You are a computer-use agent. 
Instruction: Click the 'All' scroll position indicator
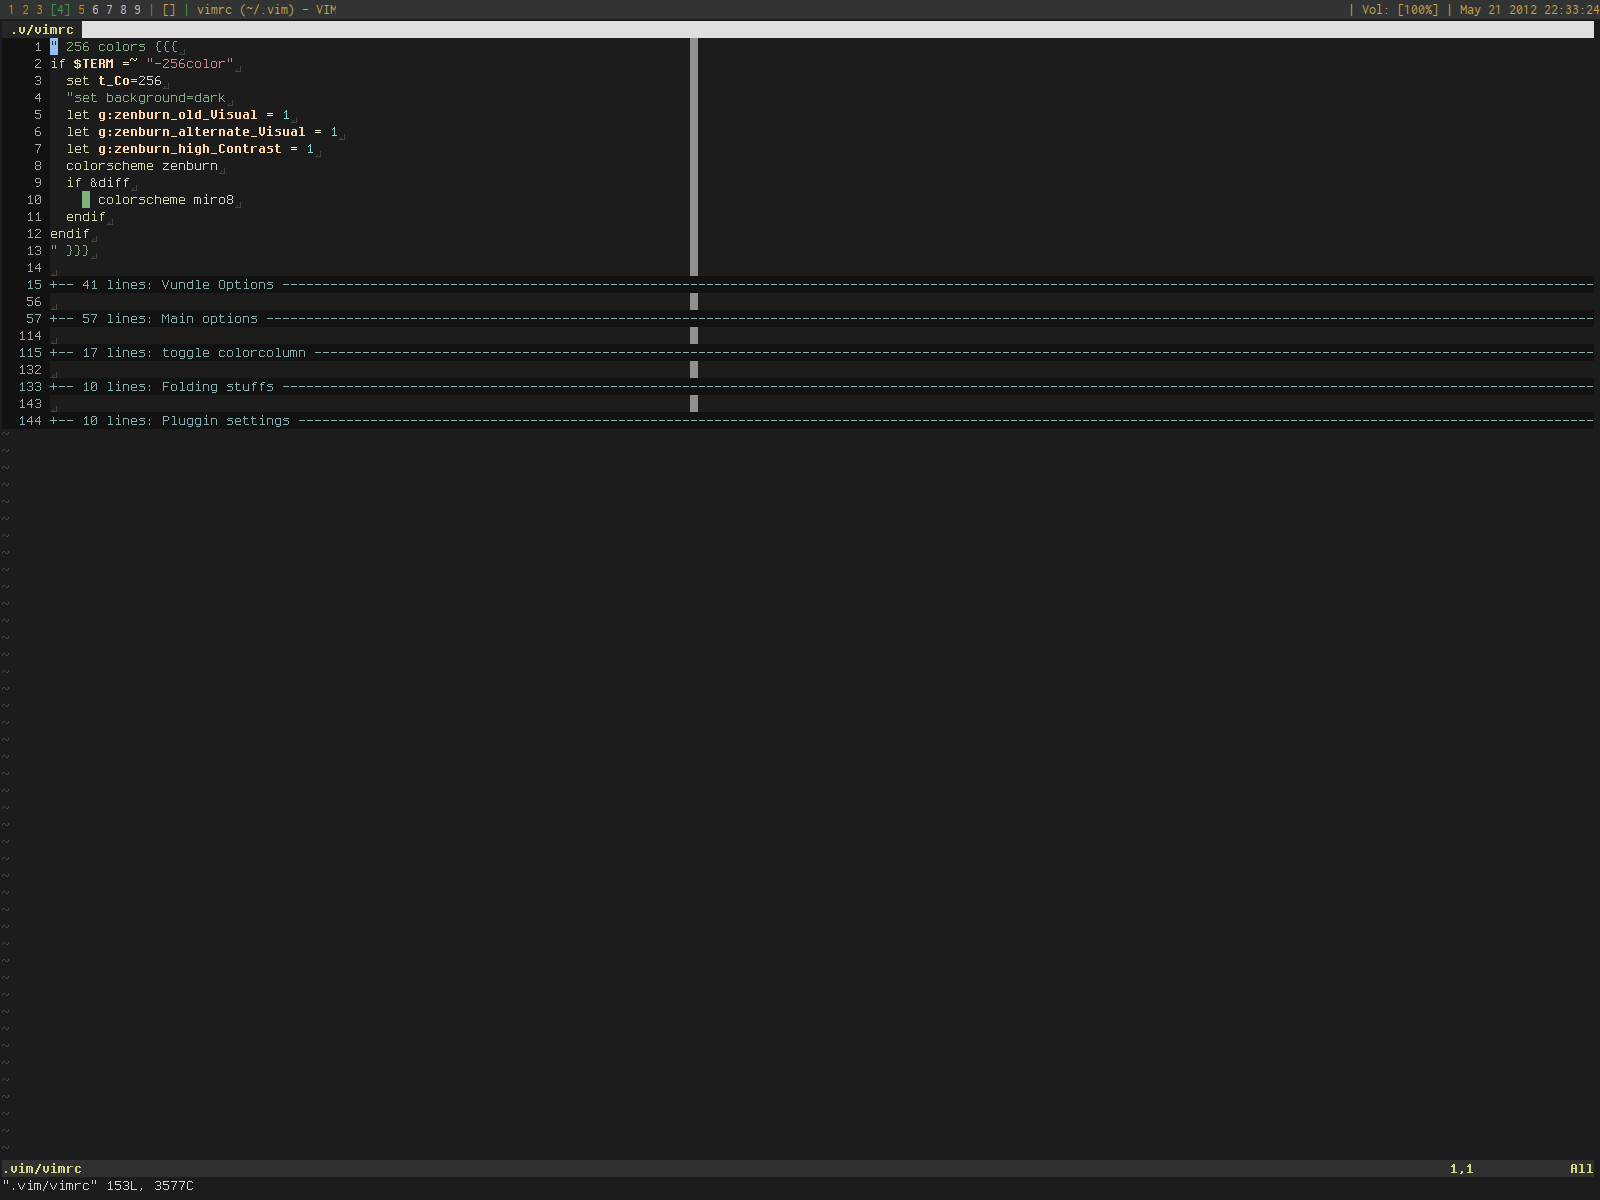[x=1581, y=1169]
